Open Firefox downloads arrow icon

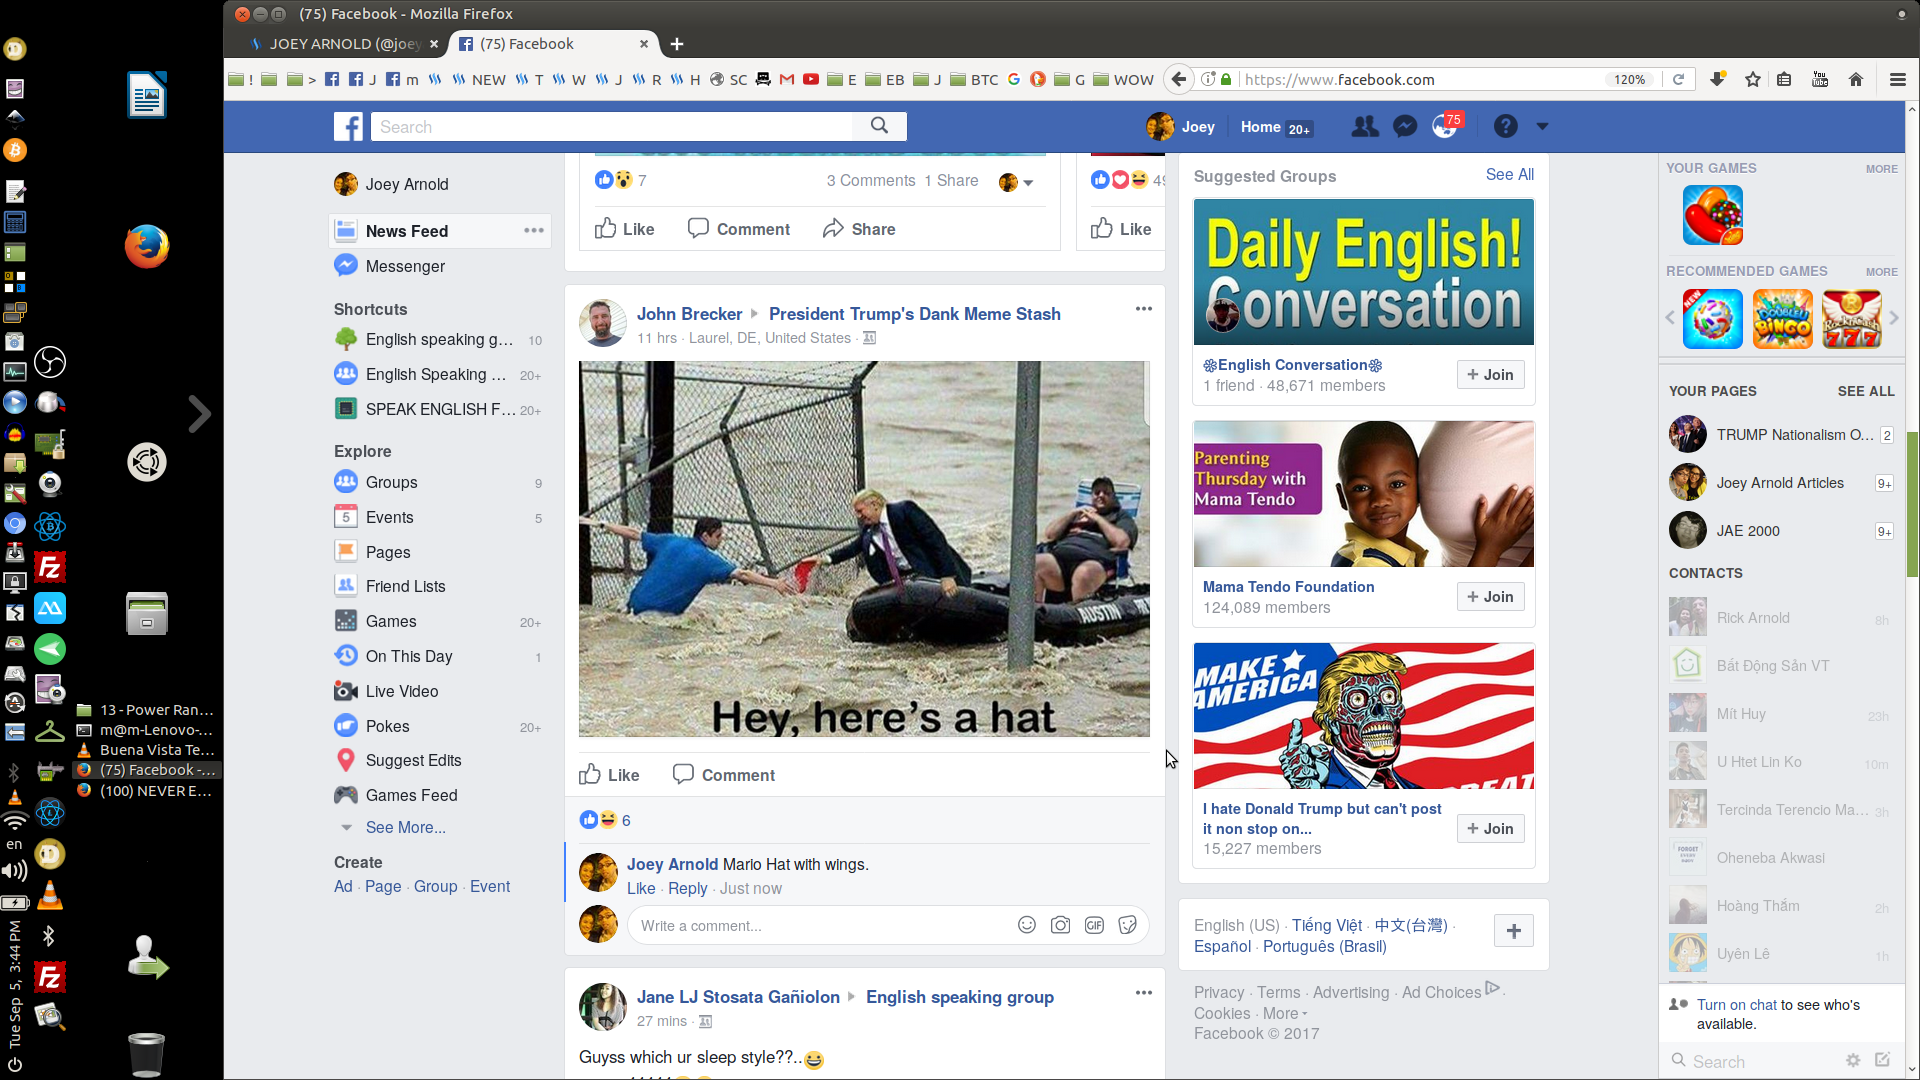tap(1717, 79)
